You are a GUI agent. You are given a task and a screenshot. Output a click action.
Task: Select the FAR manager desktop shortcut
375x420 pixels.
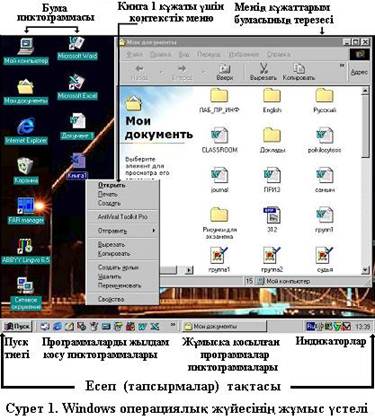pyautogui.click(x=26, y=211)
